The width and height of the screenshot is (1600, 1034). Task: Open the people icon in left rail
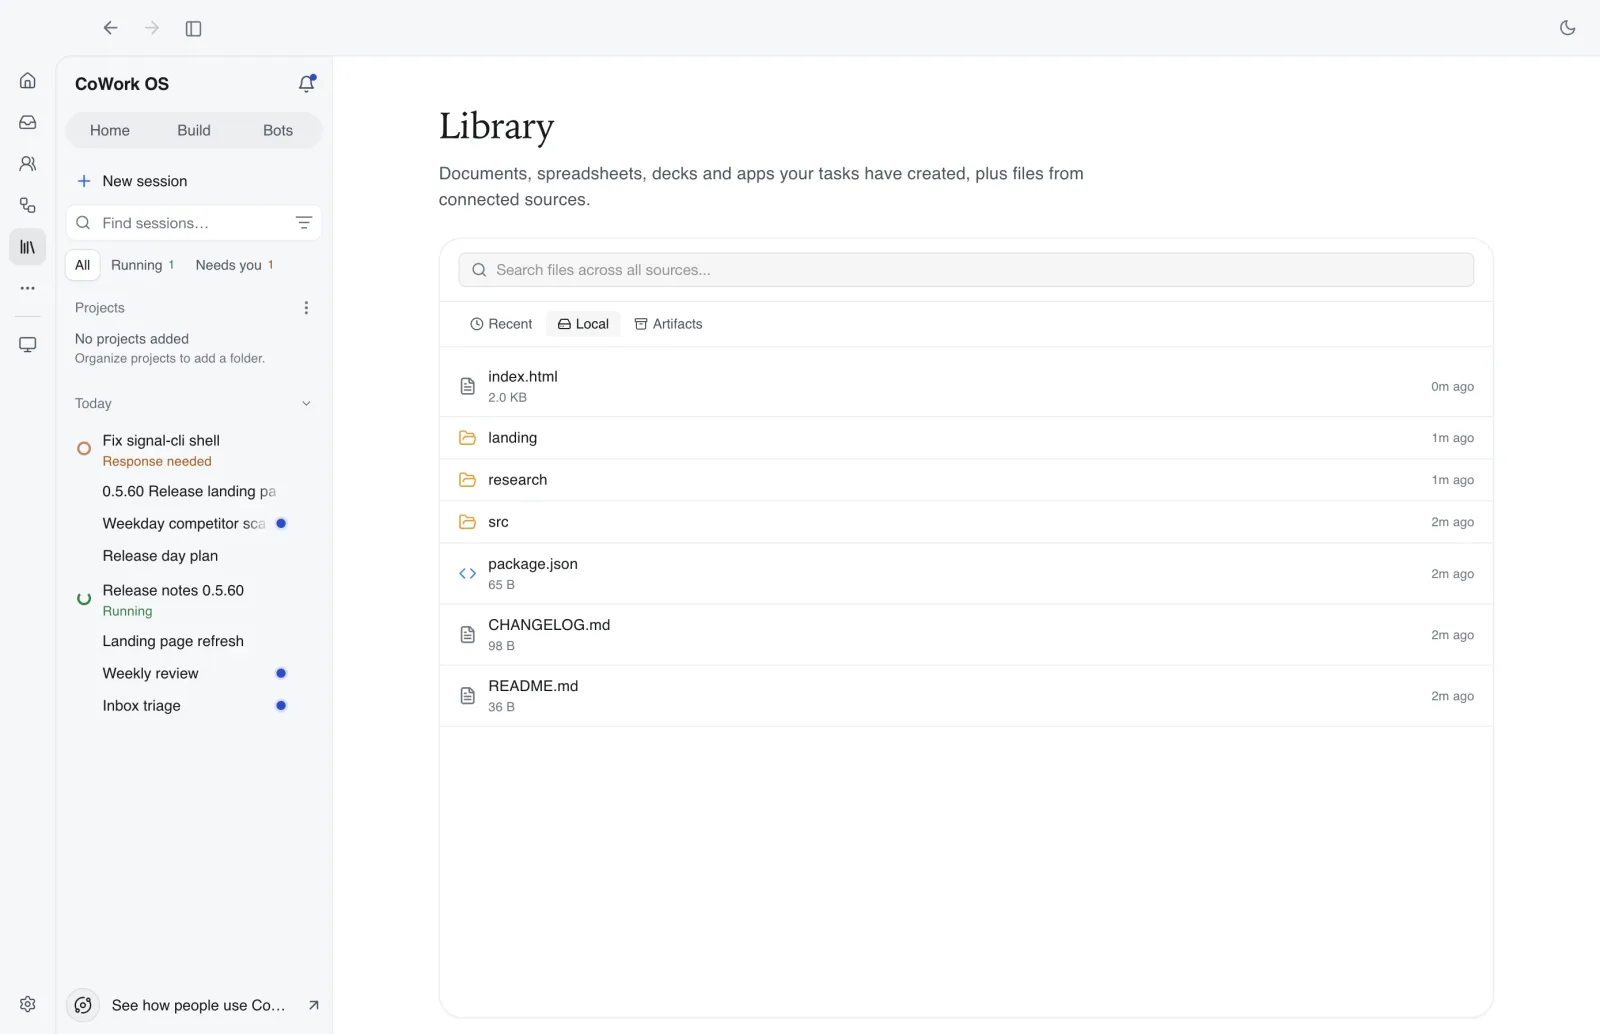coord(28,163)
